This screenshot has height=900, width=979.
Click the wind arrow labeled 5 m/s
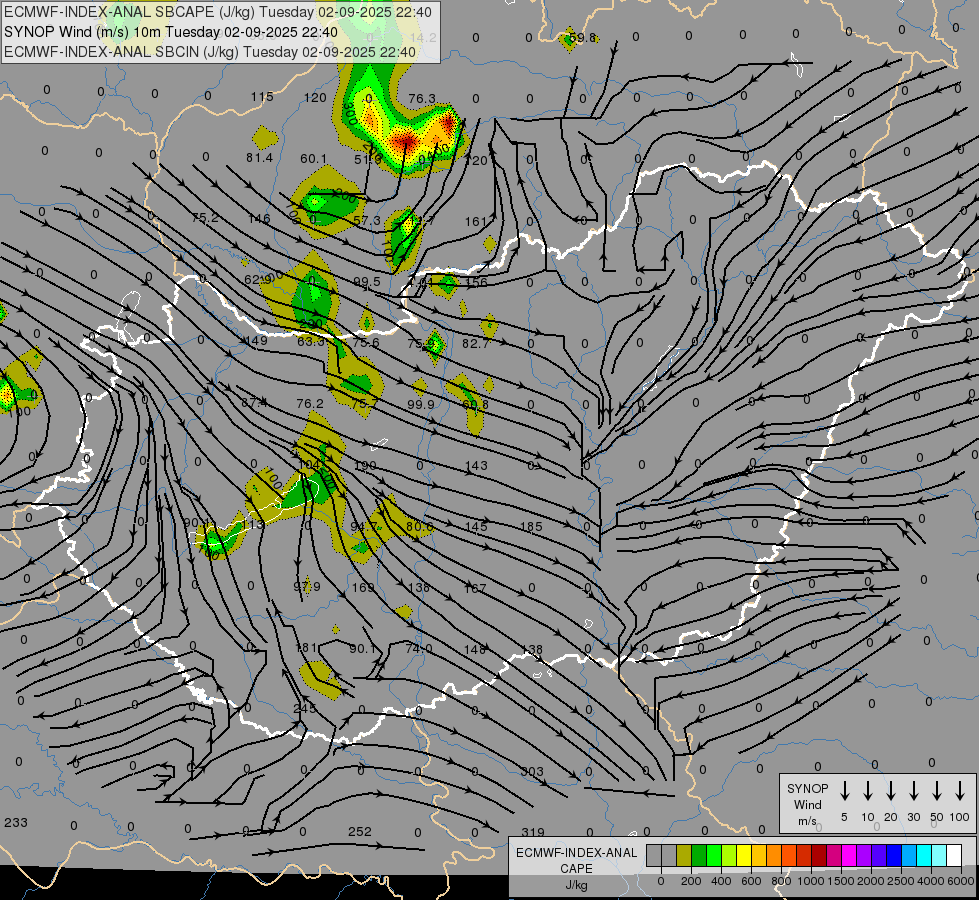click(844, 790)
